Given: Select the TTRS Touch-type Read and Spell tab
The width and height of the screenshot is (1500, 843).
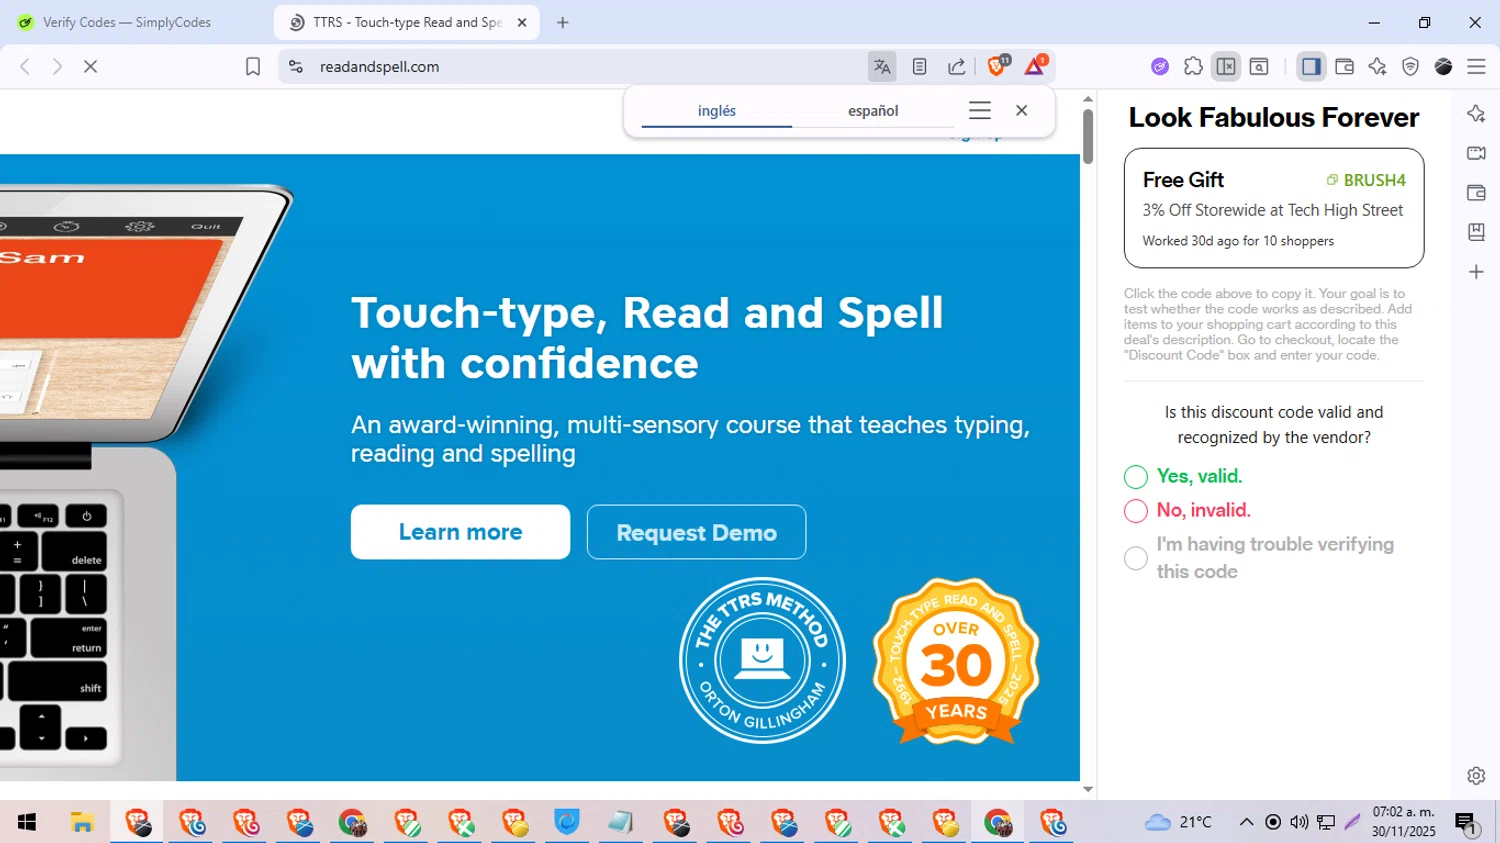Looking at the screenshot, I should (x=407, y=22).
